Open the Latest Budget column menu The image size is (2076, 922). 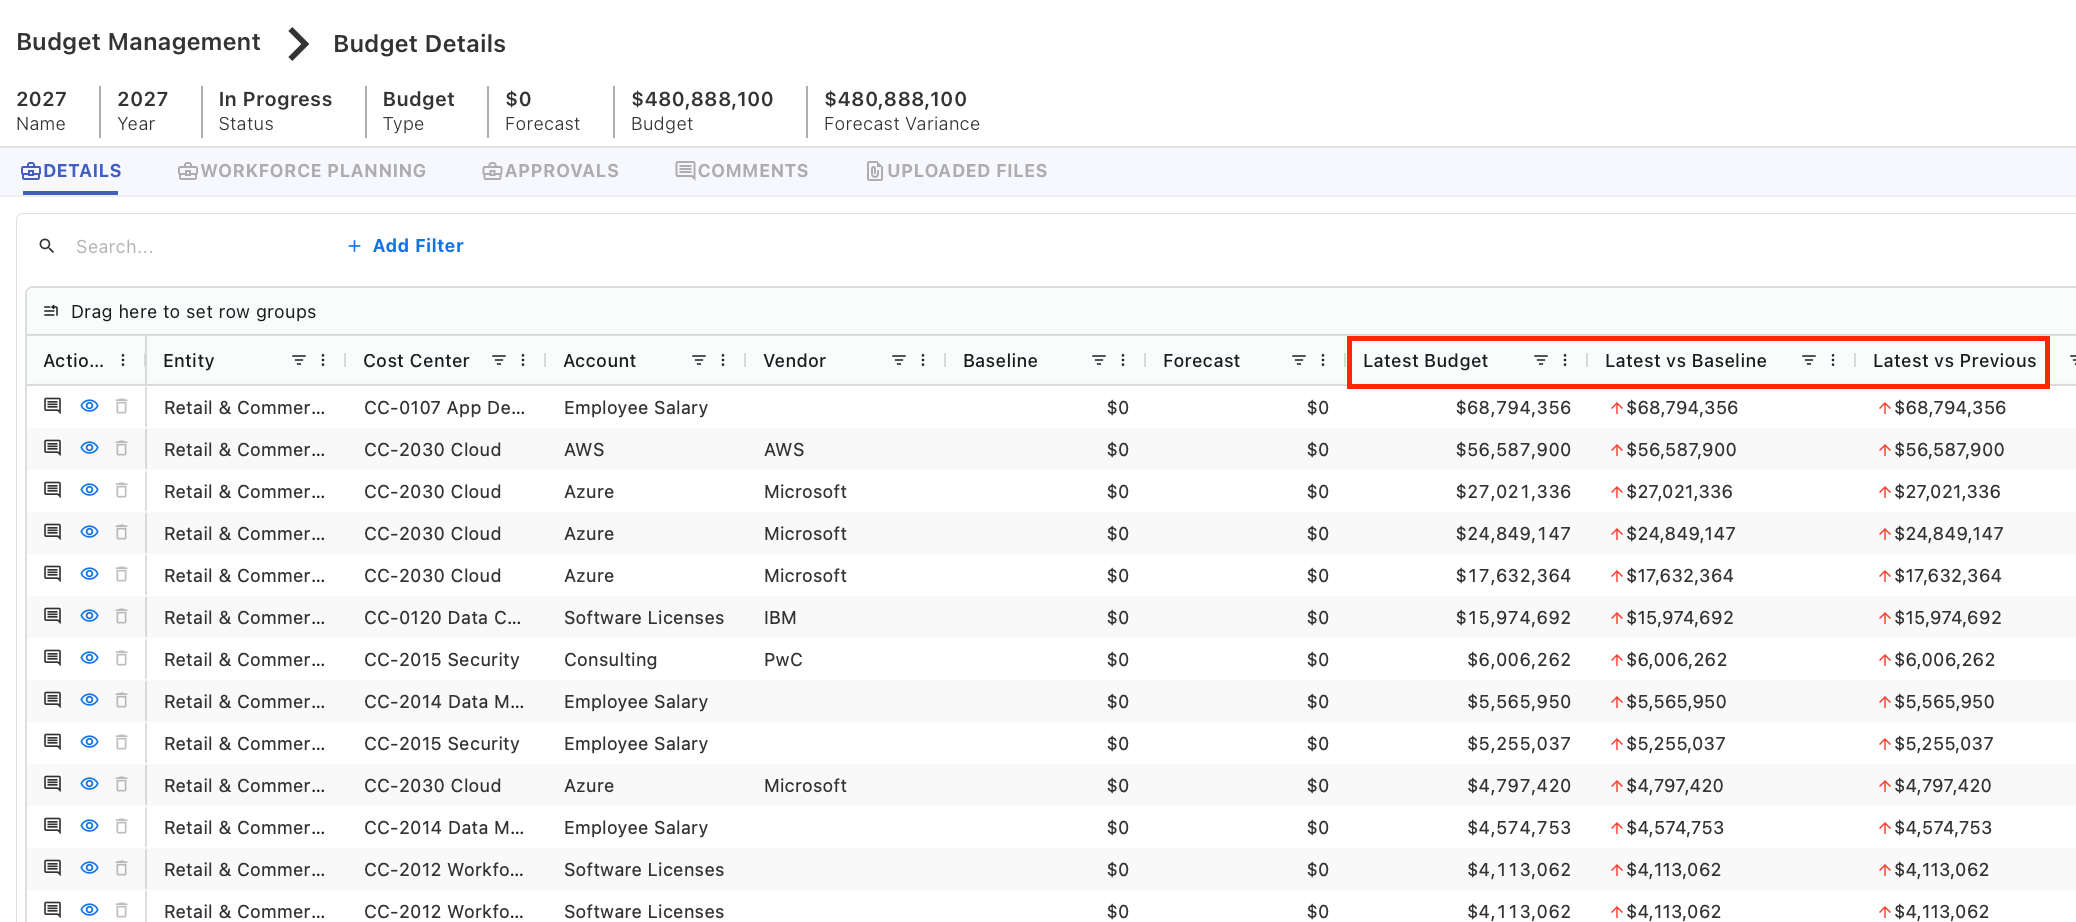pos(1565,360)
